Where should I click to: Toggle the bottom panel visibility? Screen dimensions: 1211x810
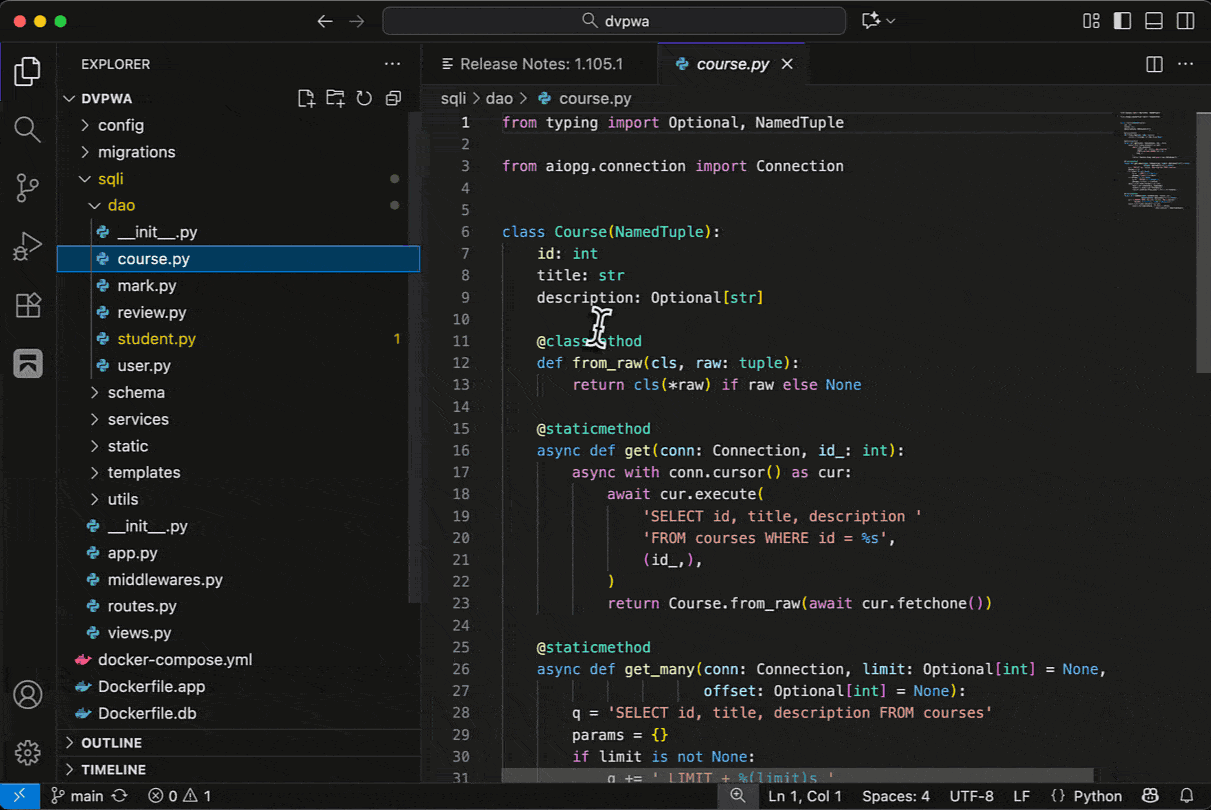(x=1153, y=21)
